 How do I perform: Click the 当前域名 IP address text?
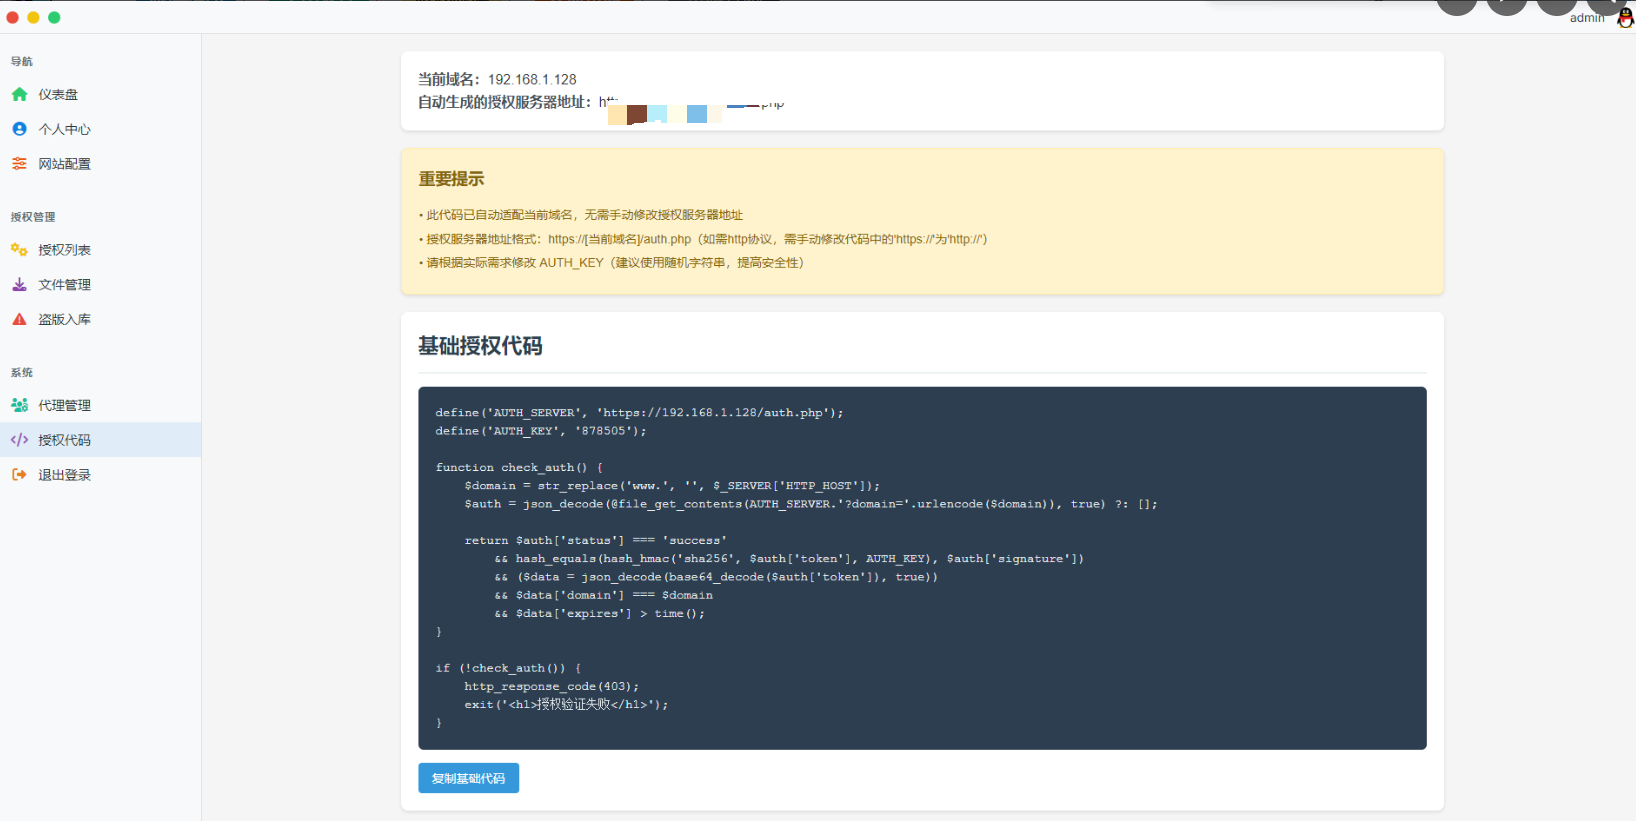pyautogui.click(x=532, y=79)
